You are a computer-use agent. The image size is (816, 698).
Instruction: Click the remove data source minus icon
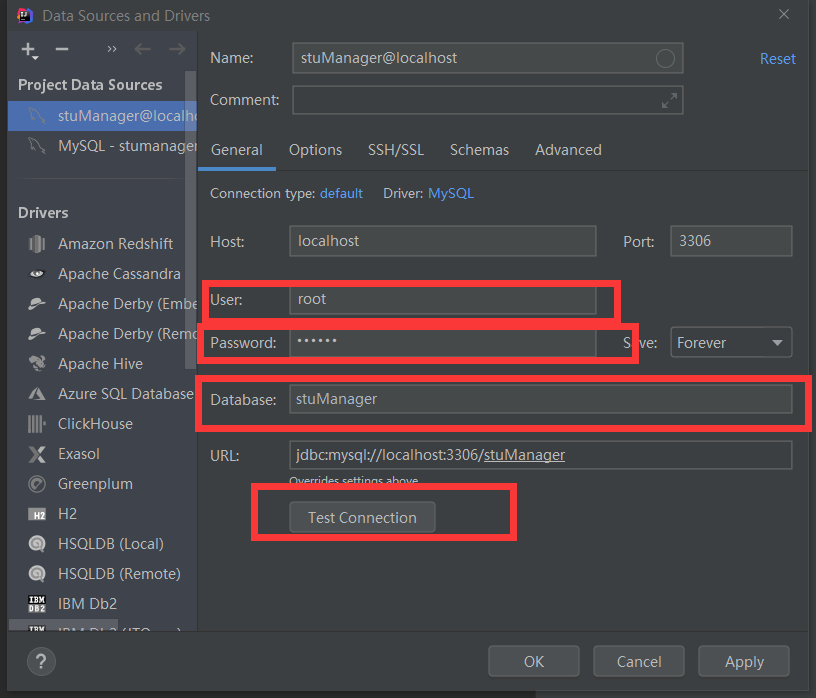pos(62,49)
